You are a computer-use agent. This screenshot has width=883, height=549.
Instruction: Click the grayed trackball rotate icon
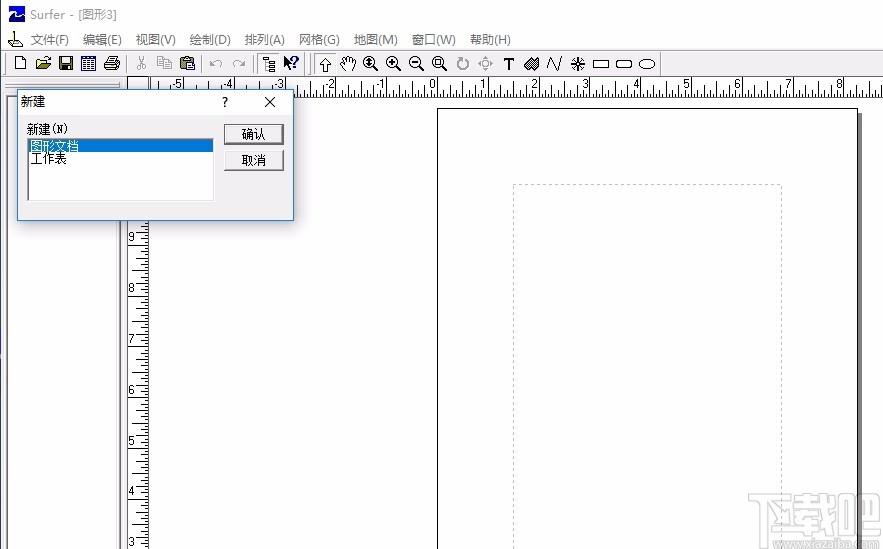pyautogui.click(x=485, y=64)
